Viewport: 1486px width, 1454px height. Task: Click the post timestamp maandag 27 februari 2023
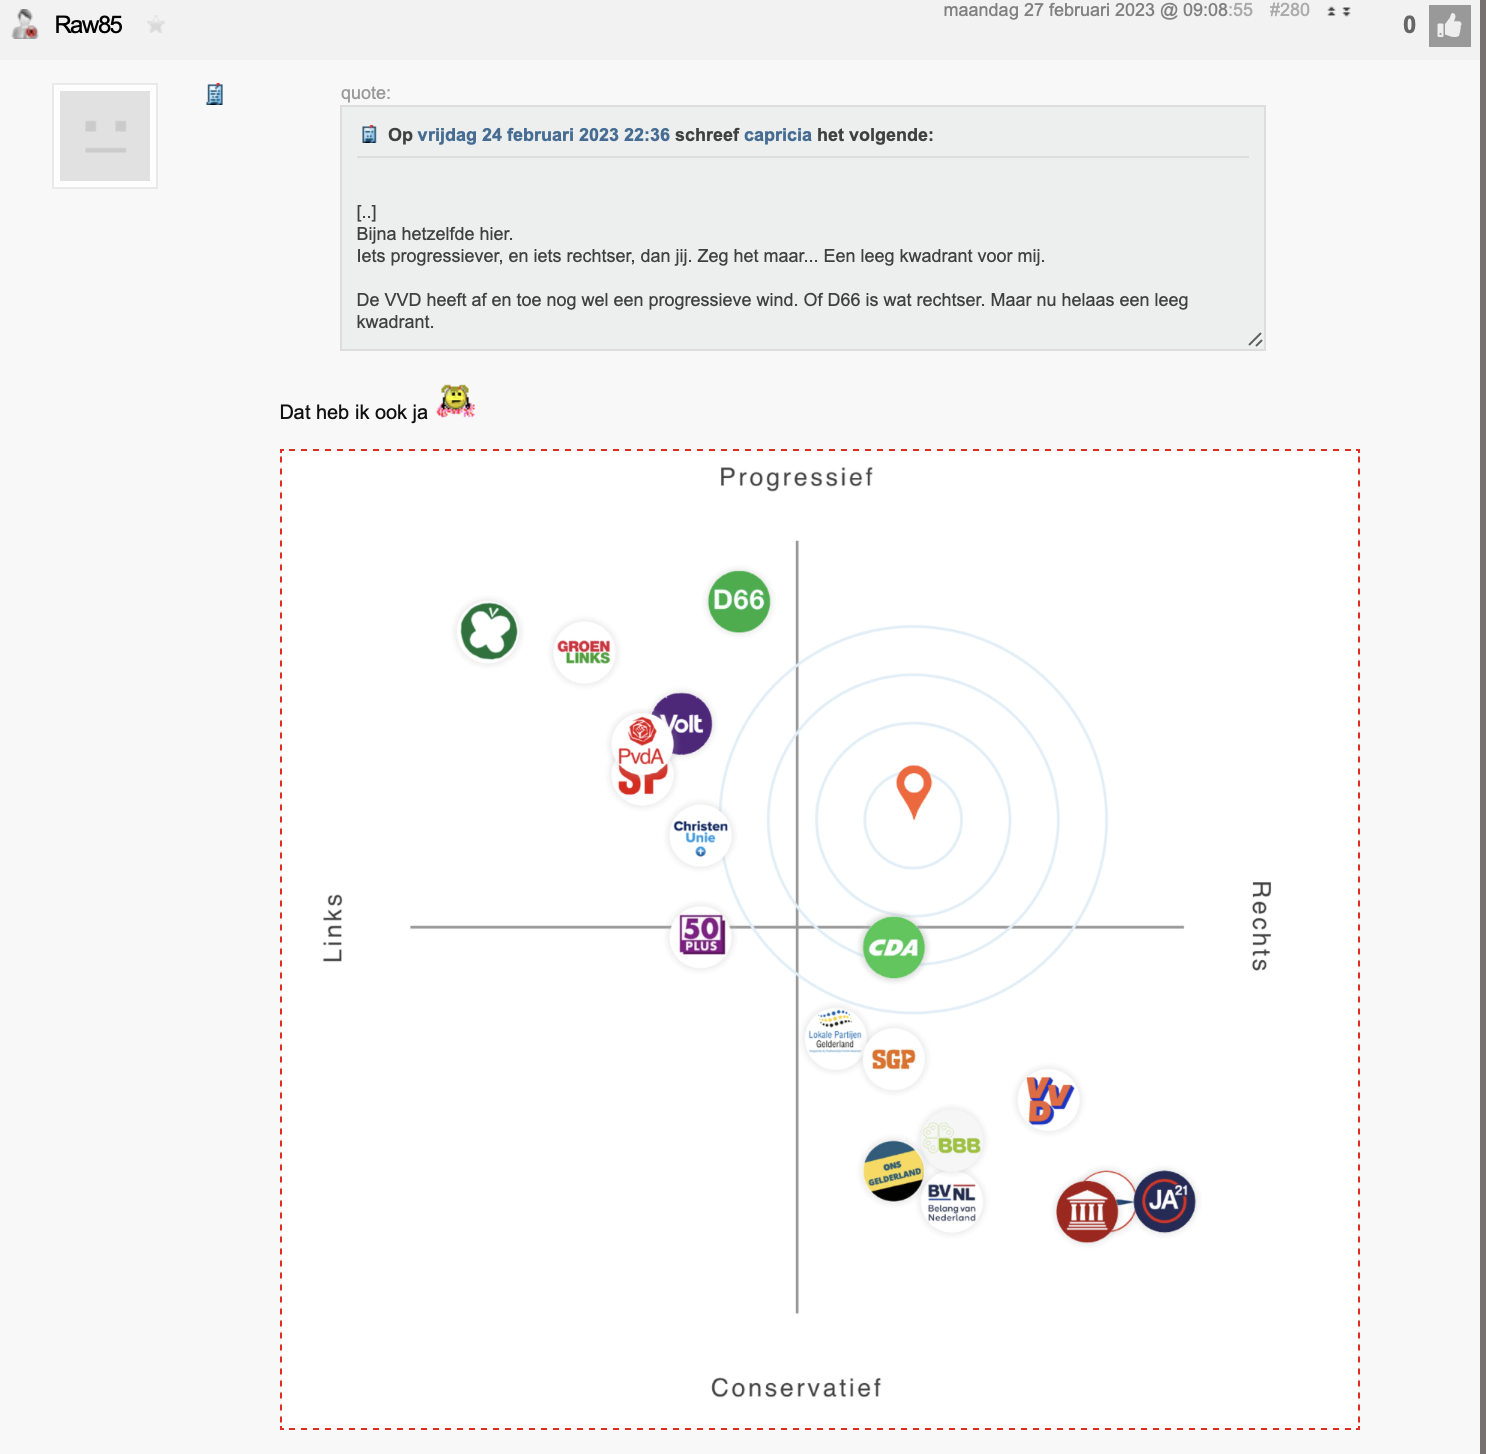tap(1098, 10)
